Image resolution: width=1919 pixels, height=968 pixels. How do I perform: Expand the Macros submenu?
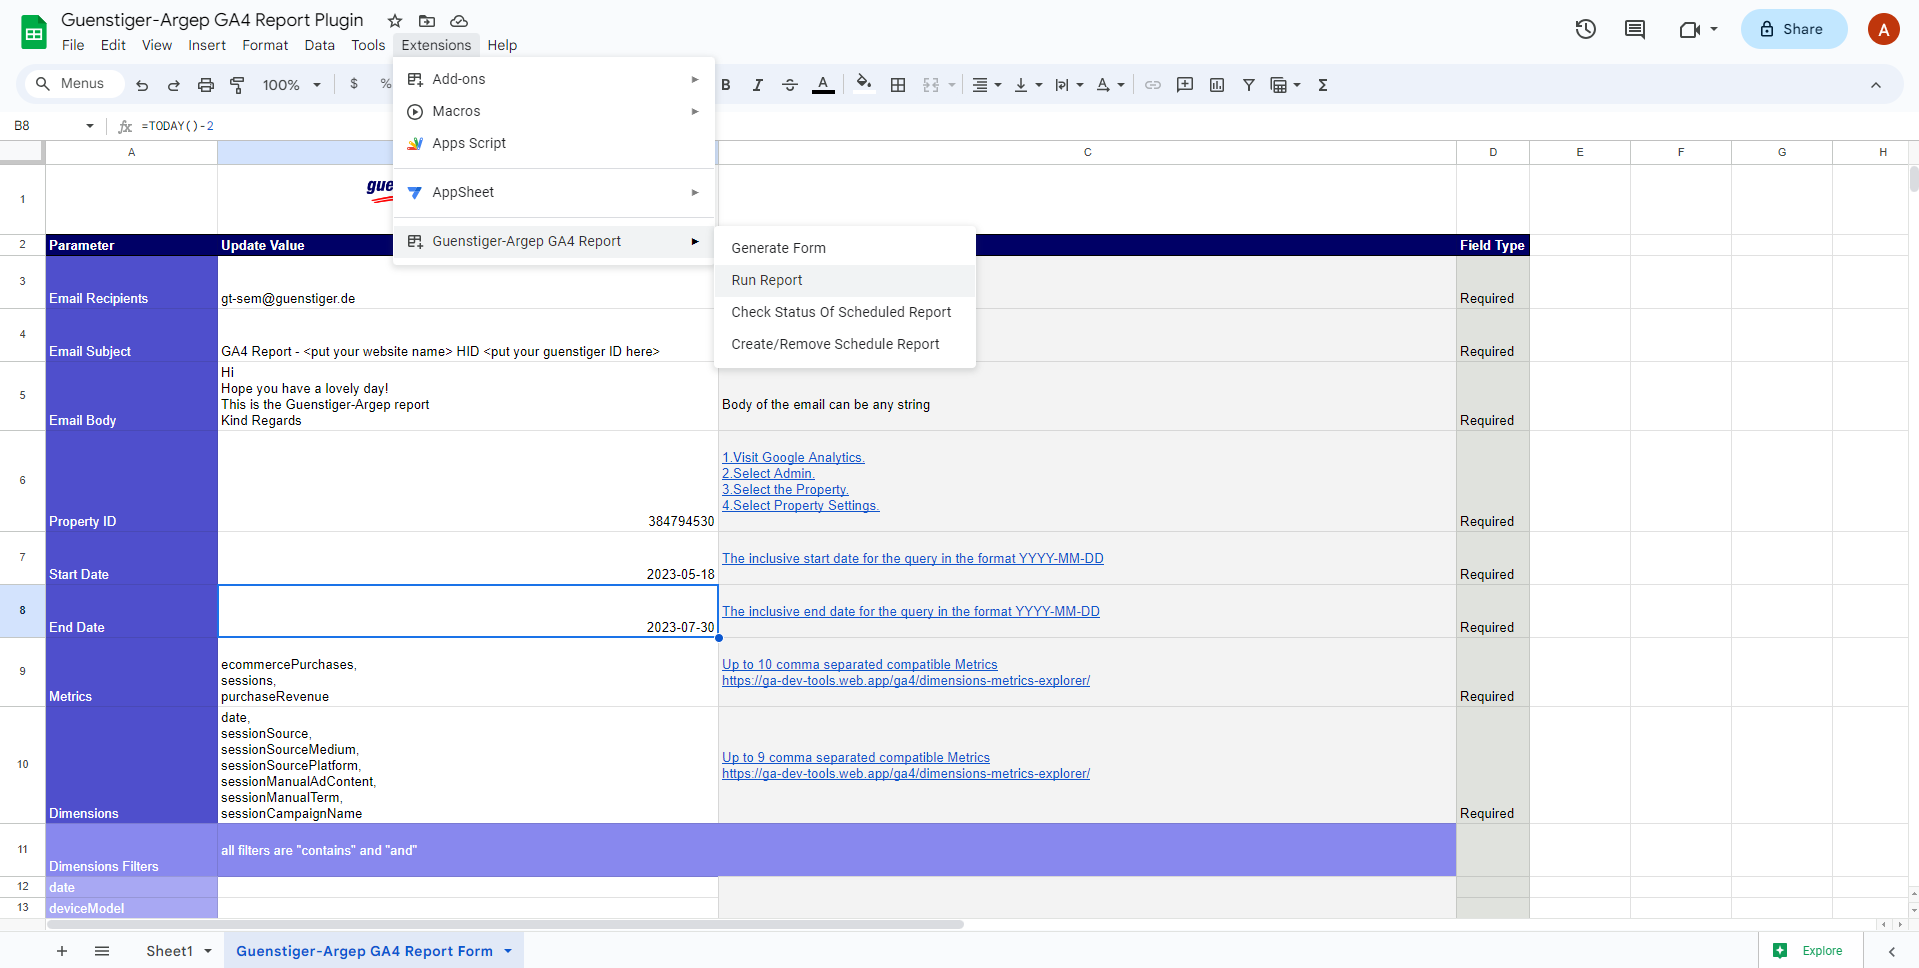[554, 111]
